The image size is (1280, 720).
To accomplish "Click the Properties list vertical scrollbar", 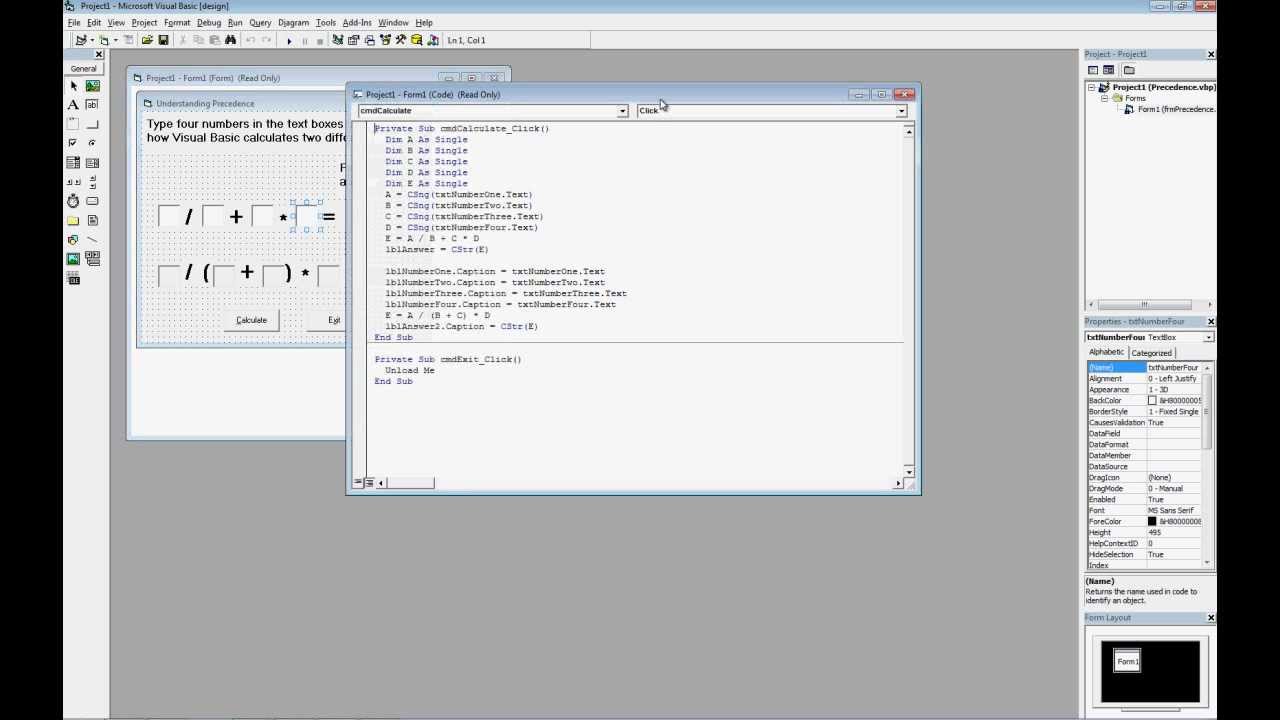I will [x=1208, y=465].
